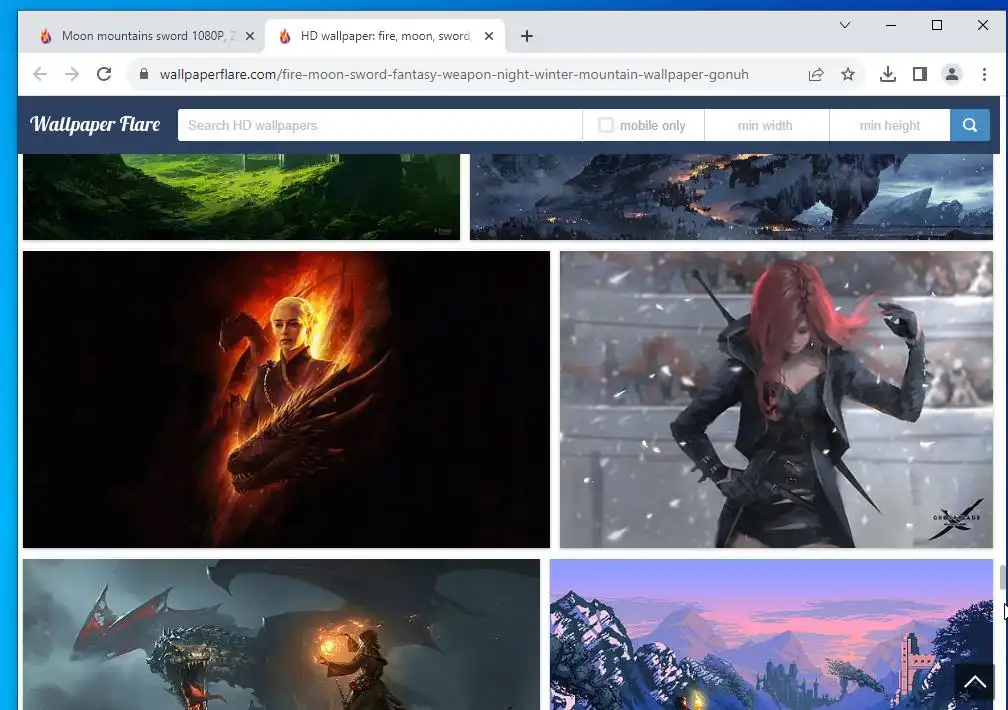1008x710 pixels.
Task: Click the page vertical scrollbar thumb
Action: [1002, 576]
